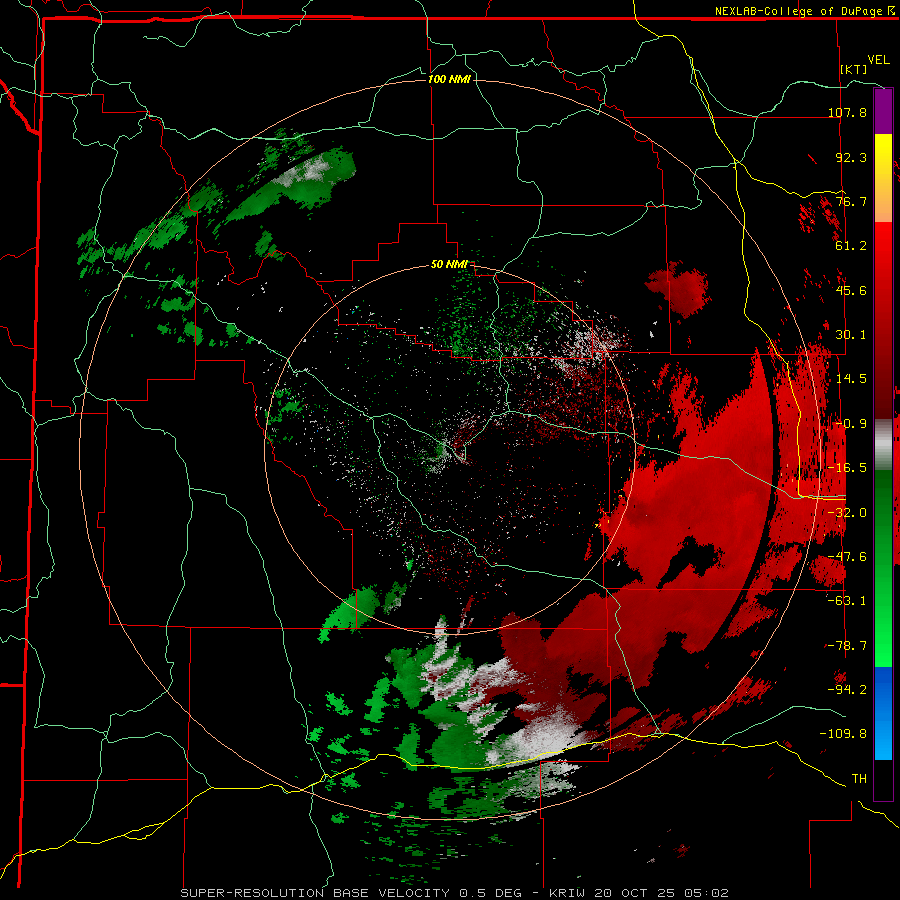Click the 107.8 velocity scale value
900x900 pixels.
pyautogui.click(x=848, y=112)
